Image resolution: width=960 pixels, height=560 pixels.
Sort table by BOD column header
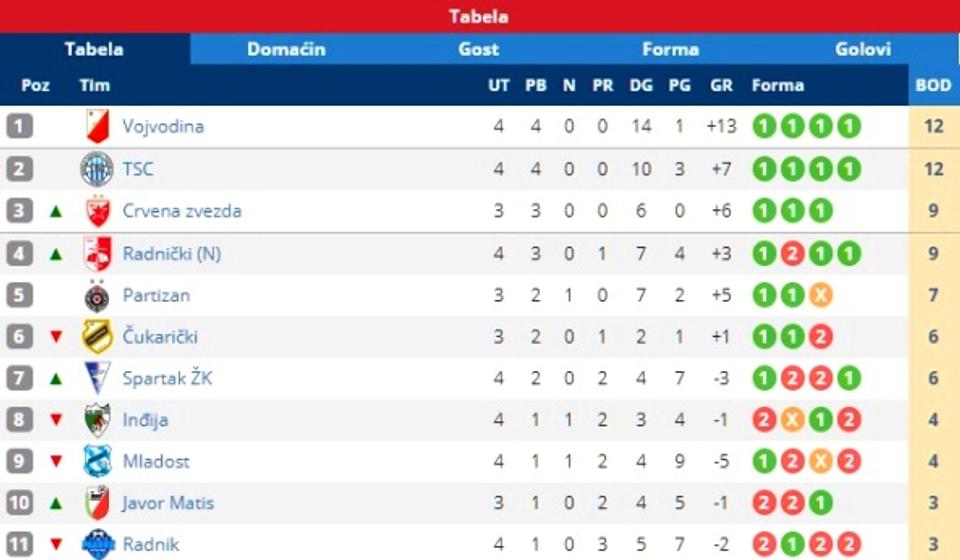point(933,86)
